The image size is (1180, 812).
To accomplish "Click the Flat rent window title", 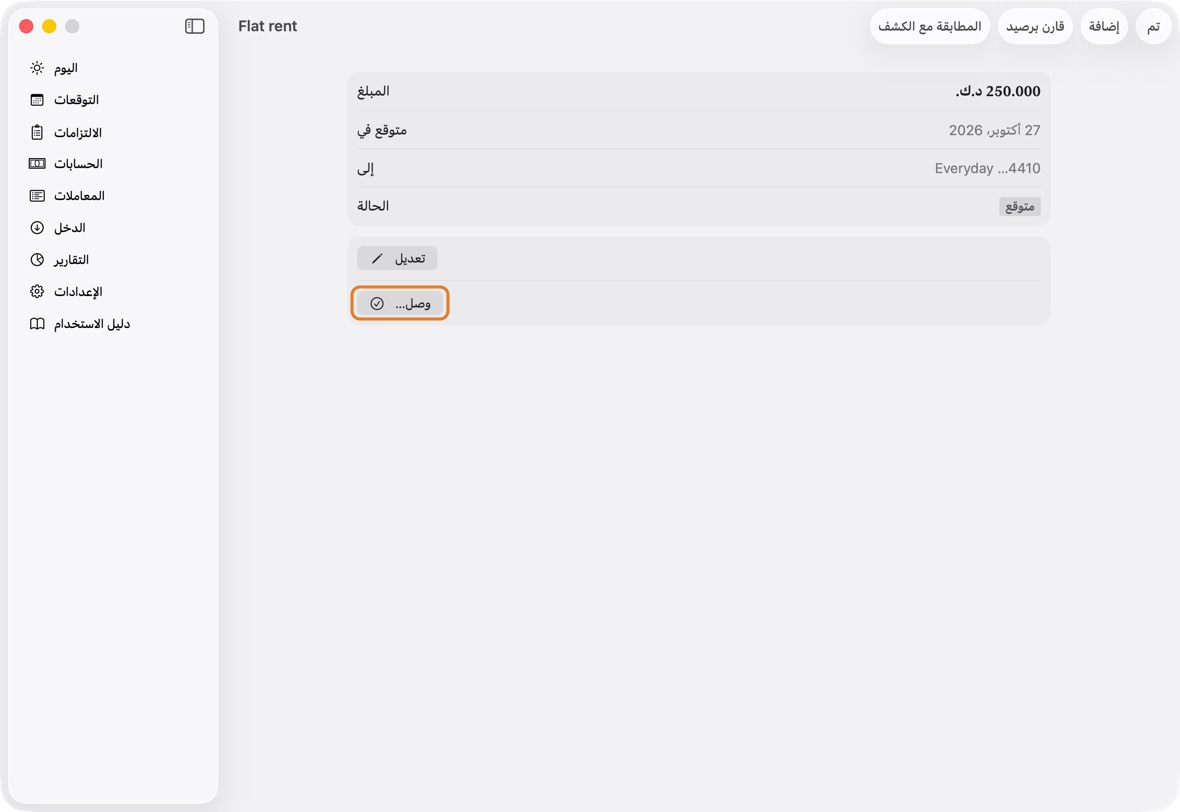I will click(268, 26).
